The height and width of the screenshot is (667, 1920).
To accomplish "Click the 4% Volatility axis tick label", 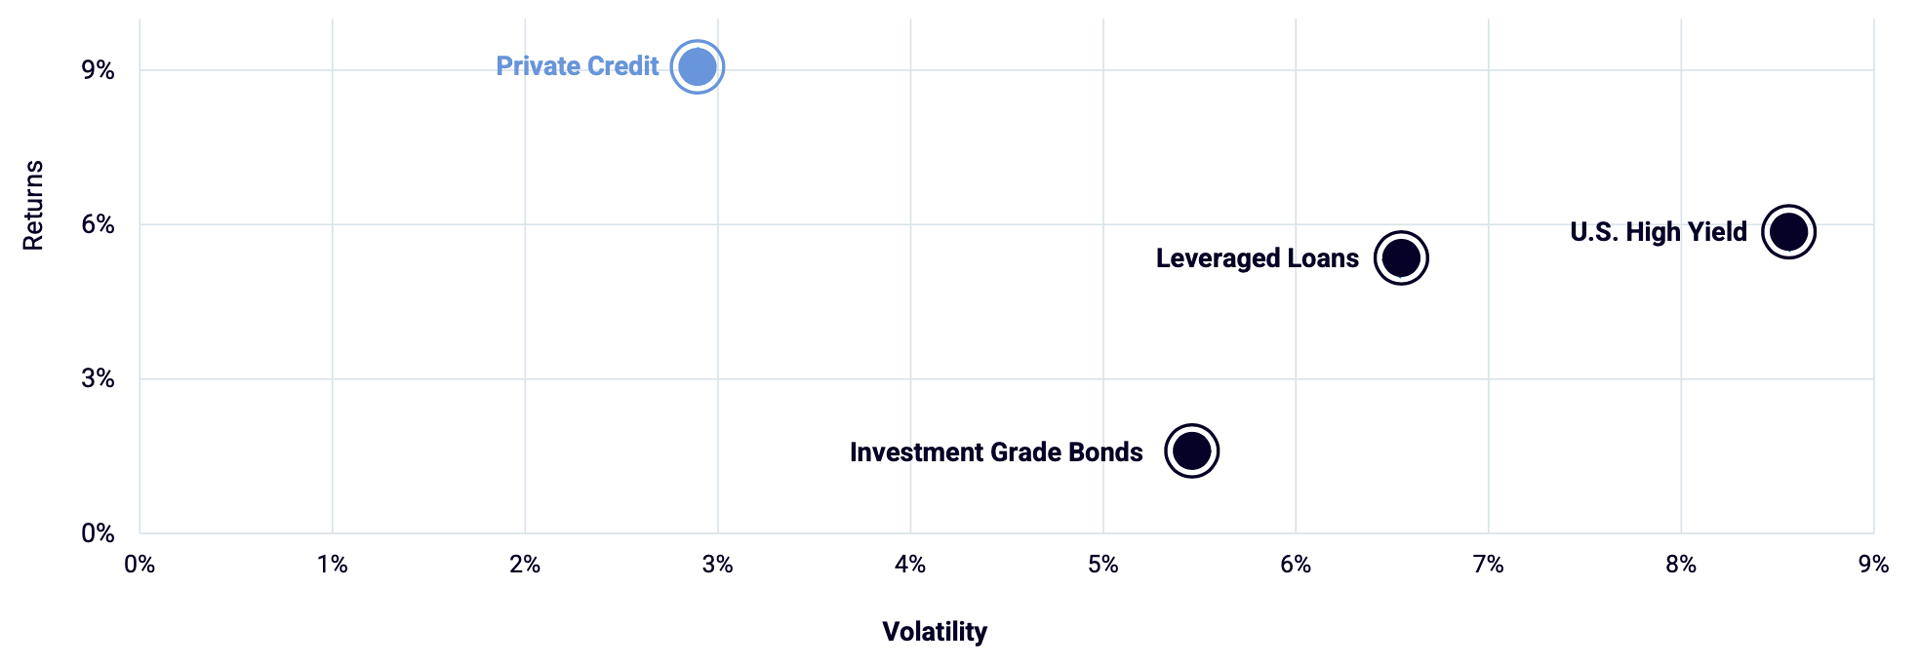I will pyautogui.click(x=910, y=565).
